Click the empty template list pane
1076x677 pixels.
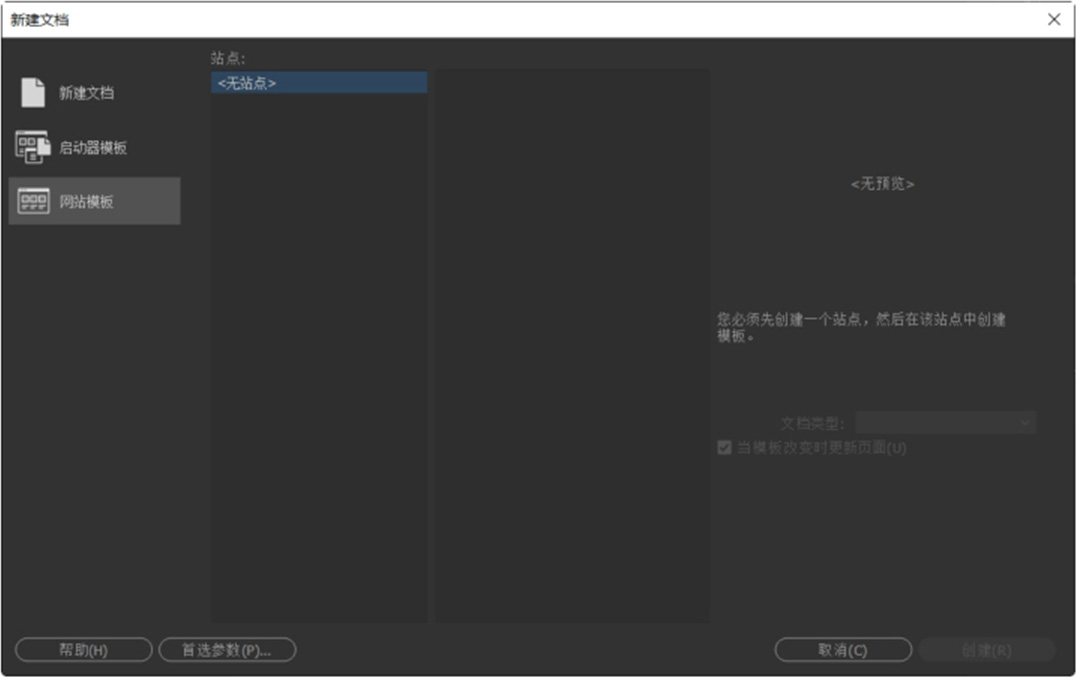[570, 340]
